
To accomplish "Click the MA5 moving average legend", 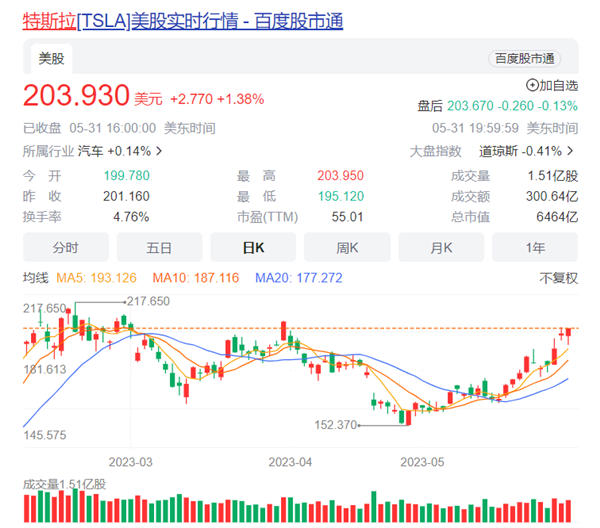I will click(x=96, y=278).
